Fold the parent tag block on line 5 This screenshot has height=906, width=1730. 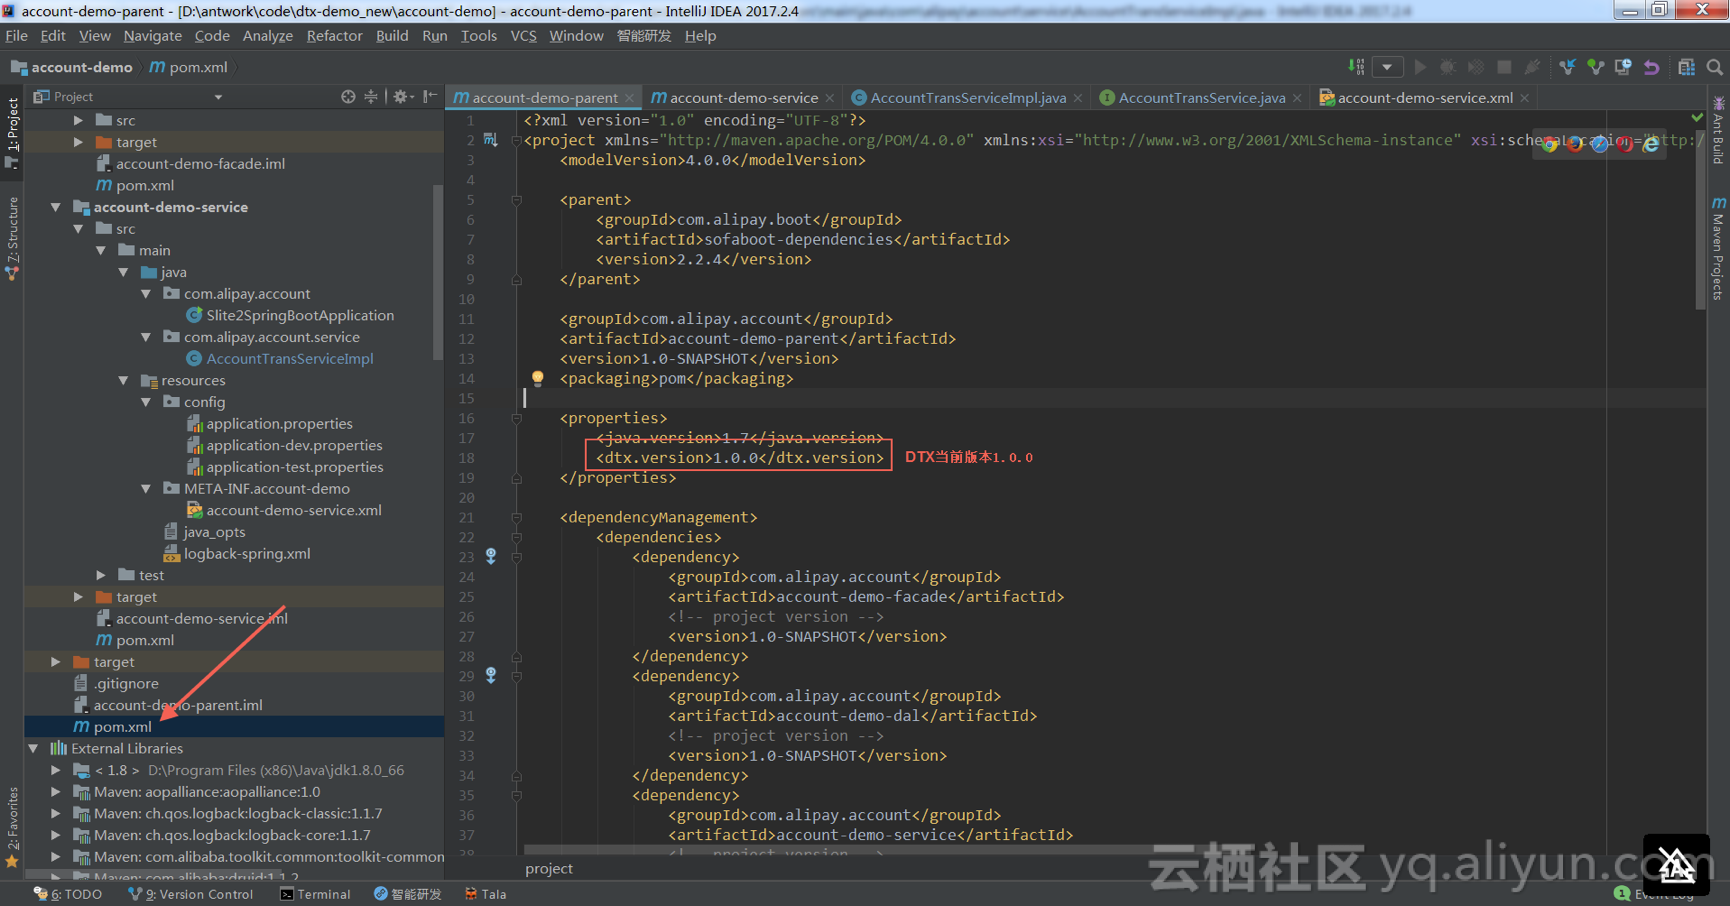tap(517, 199)
